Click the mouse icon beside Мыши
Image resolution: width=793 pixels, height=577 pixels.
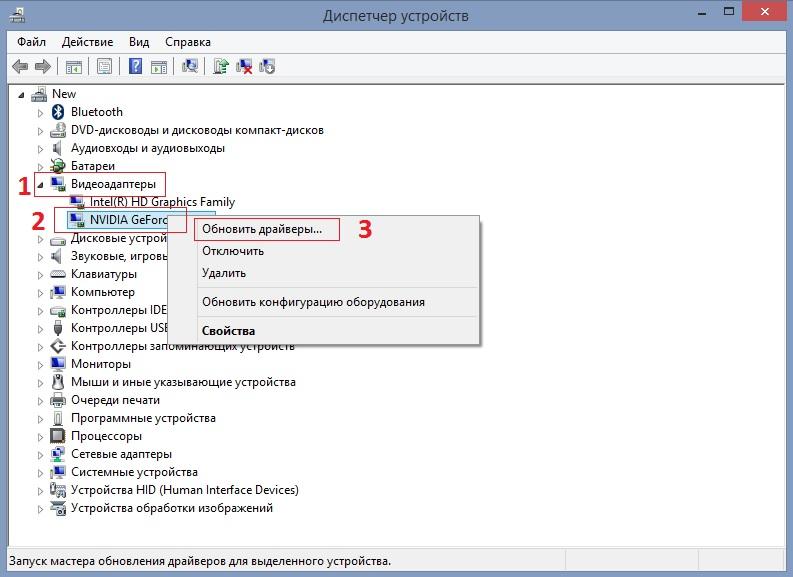58,382
